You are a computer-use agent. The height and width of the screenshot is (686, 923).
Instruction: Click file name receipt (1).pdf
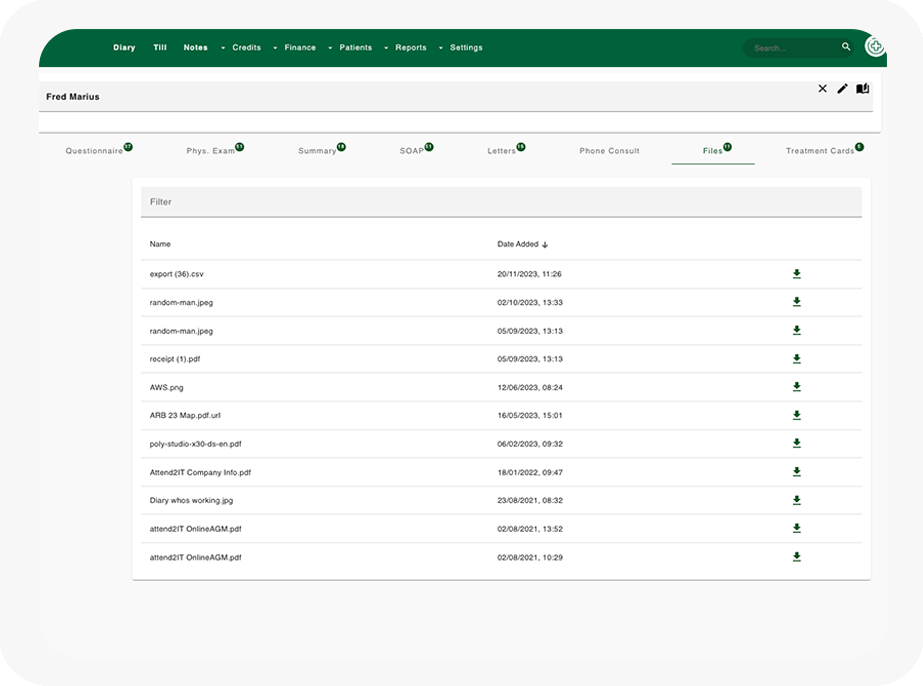pos(175,359)
